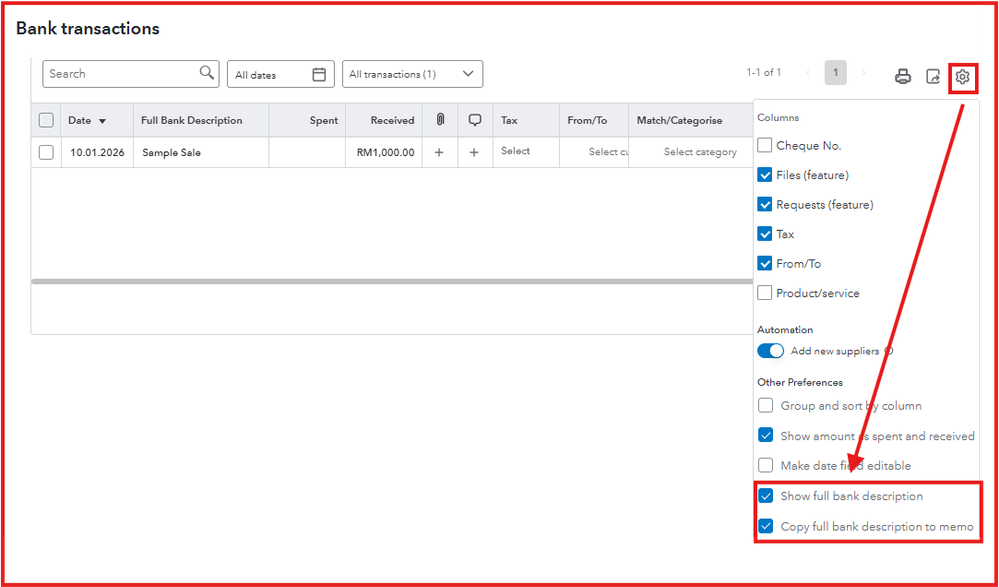
Task: Click the info icon beside Add new suppliers
Action: pos(889,351)
